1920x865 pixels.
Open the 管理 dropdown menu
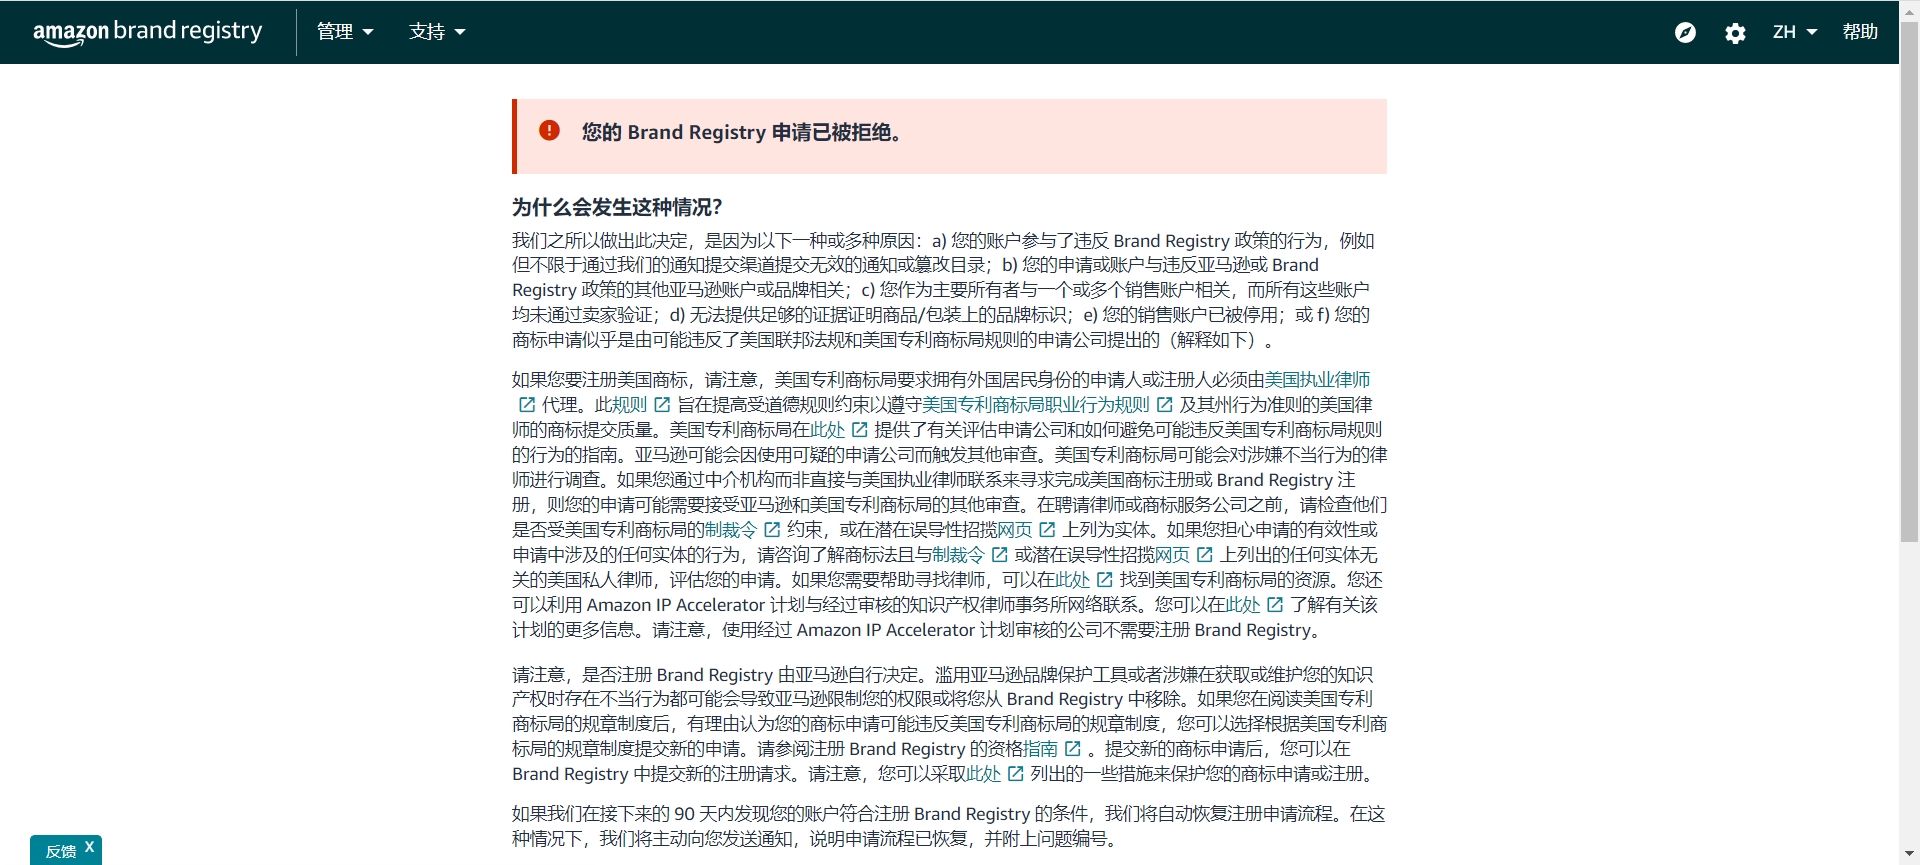click(x=345, y=32)
